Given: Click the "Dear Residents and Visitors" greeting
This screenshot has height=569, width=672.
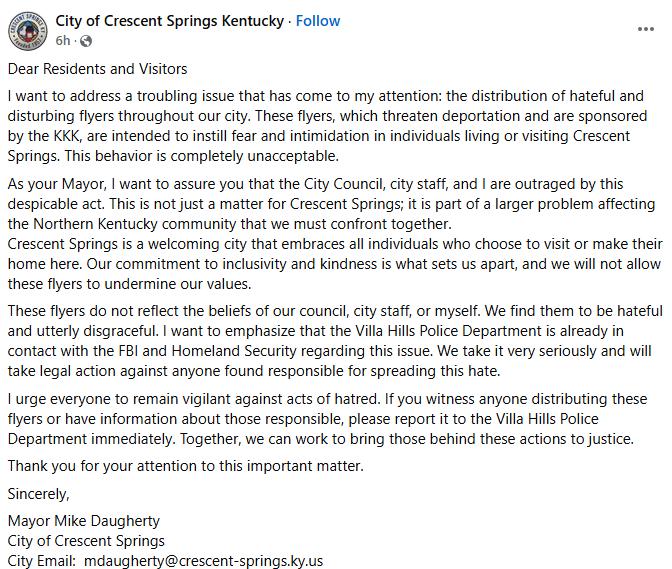Looking at the screenshot, I should pos(97,69).
